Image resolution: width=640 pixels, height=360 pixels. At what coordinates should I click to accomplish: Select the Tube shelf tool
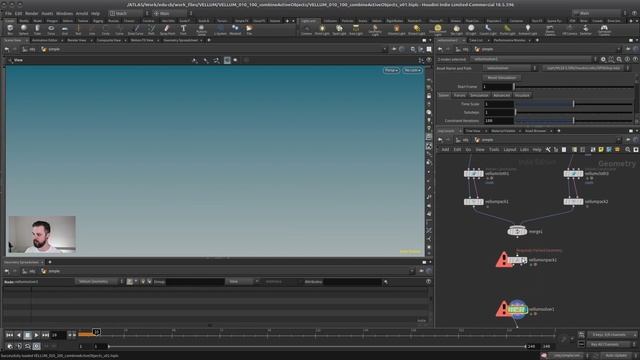pos(37,29)
